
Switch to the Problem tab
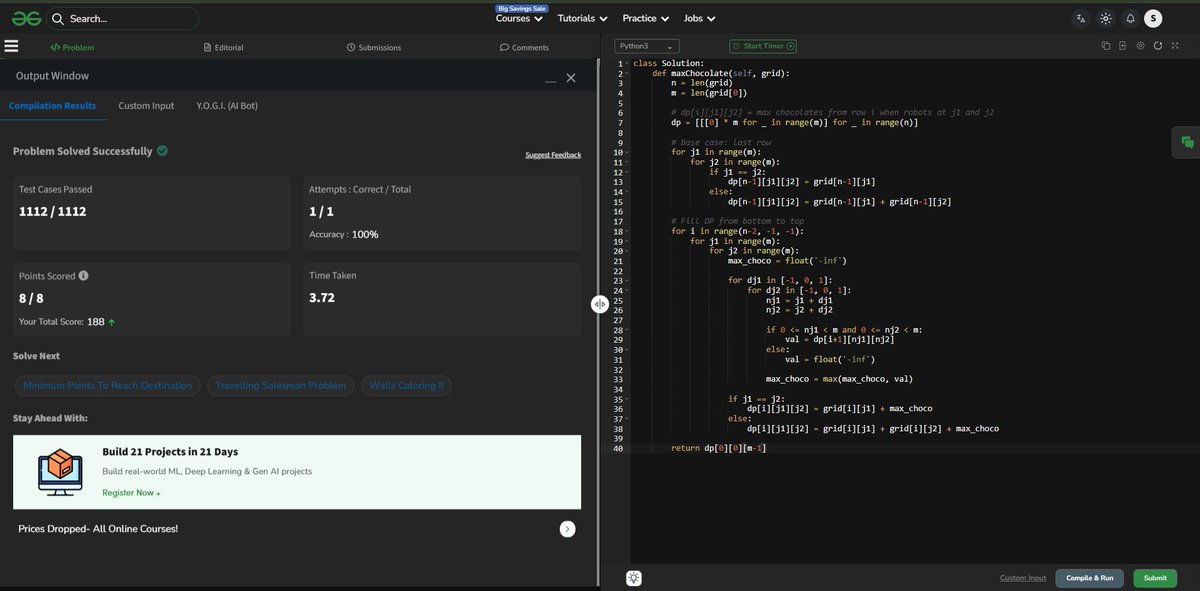72,47
